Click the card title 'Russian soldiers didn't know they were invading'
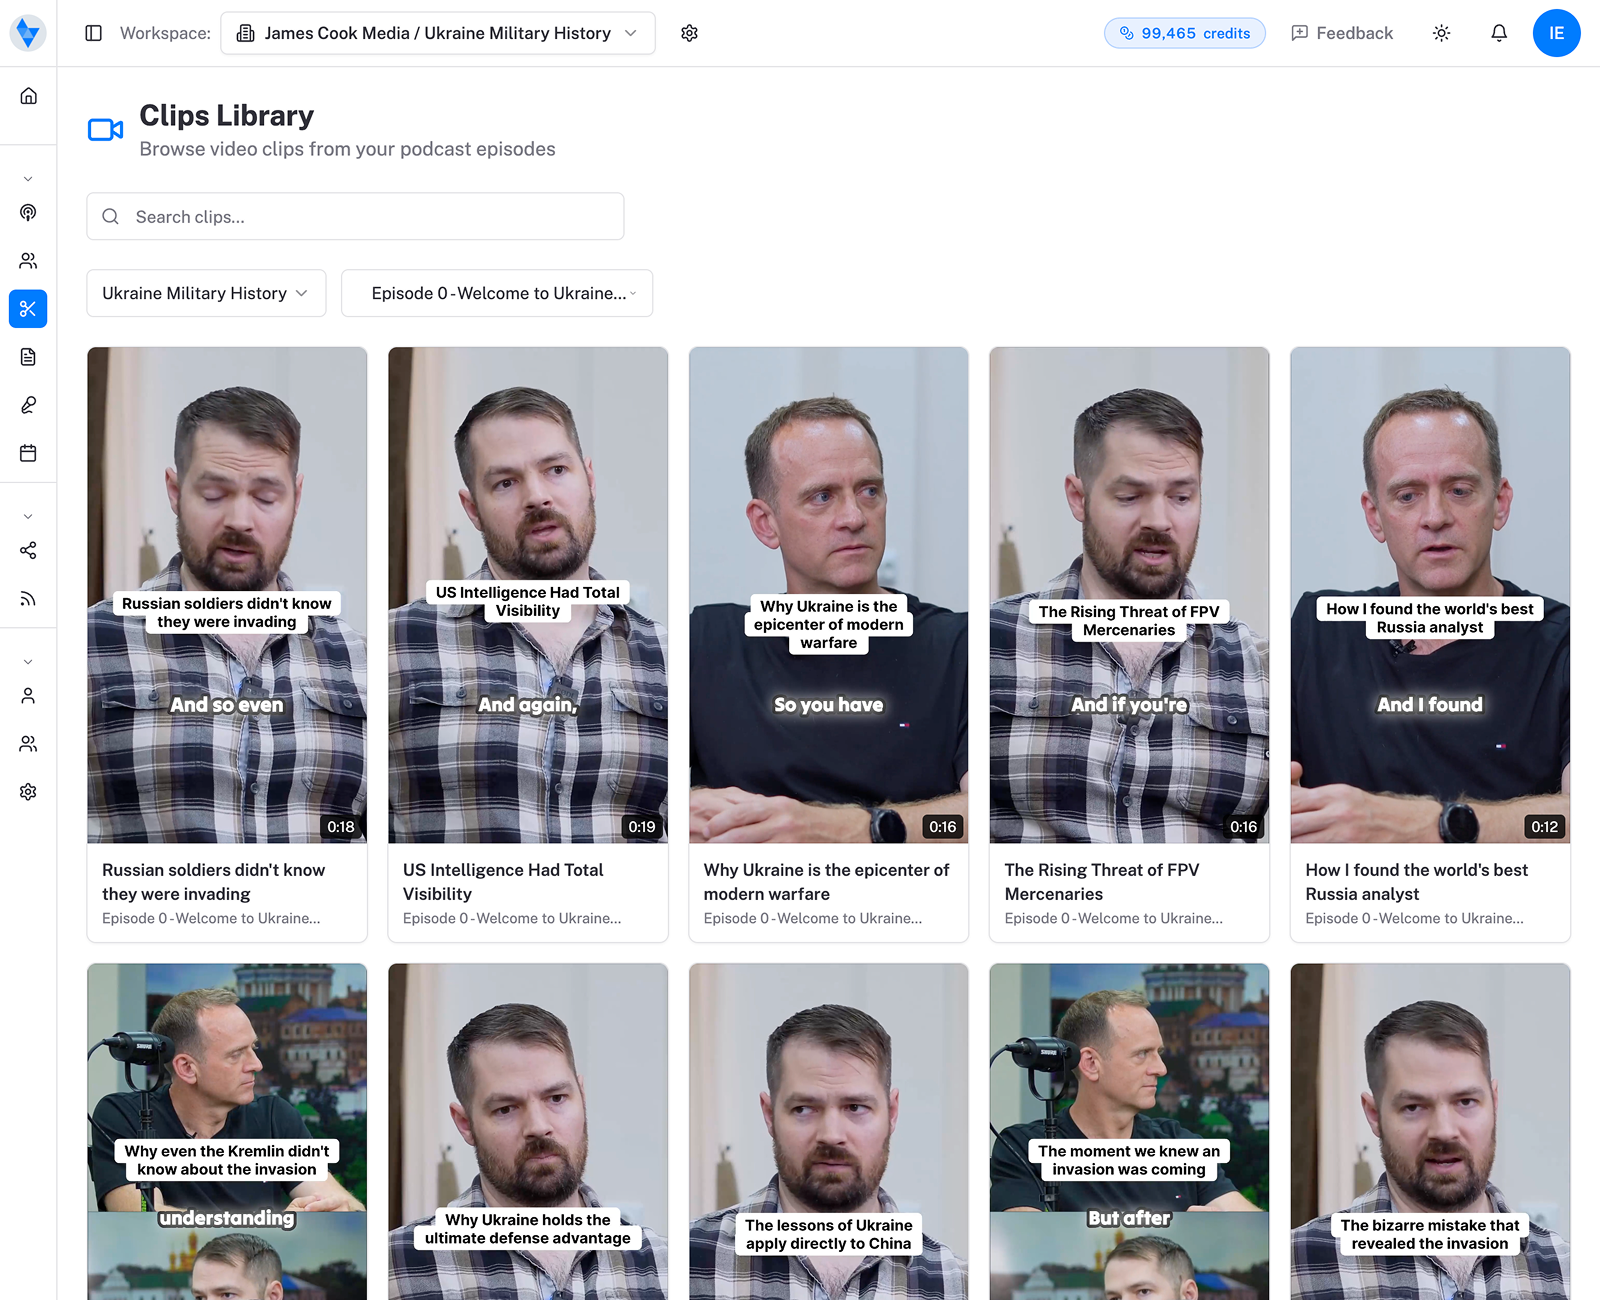1600x1300 pixels. click(214, 882)
